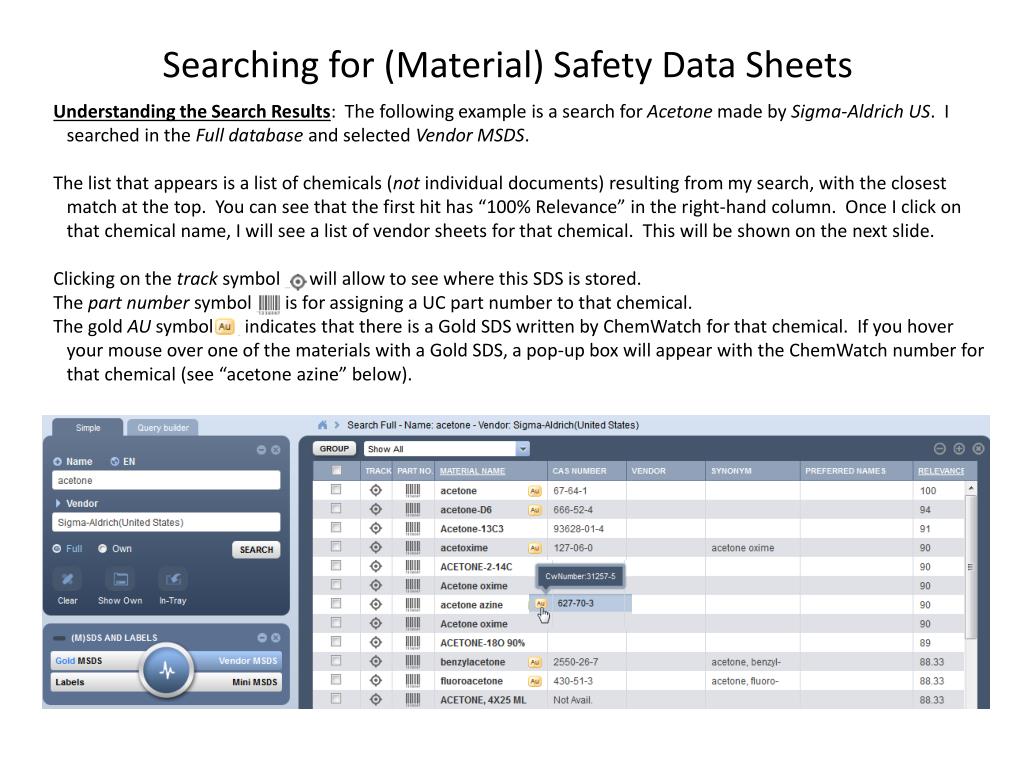This screenshot has height=768, width=1024.
Task: Check the box for Acetone-13C3
Action: 336,527
